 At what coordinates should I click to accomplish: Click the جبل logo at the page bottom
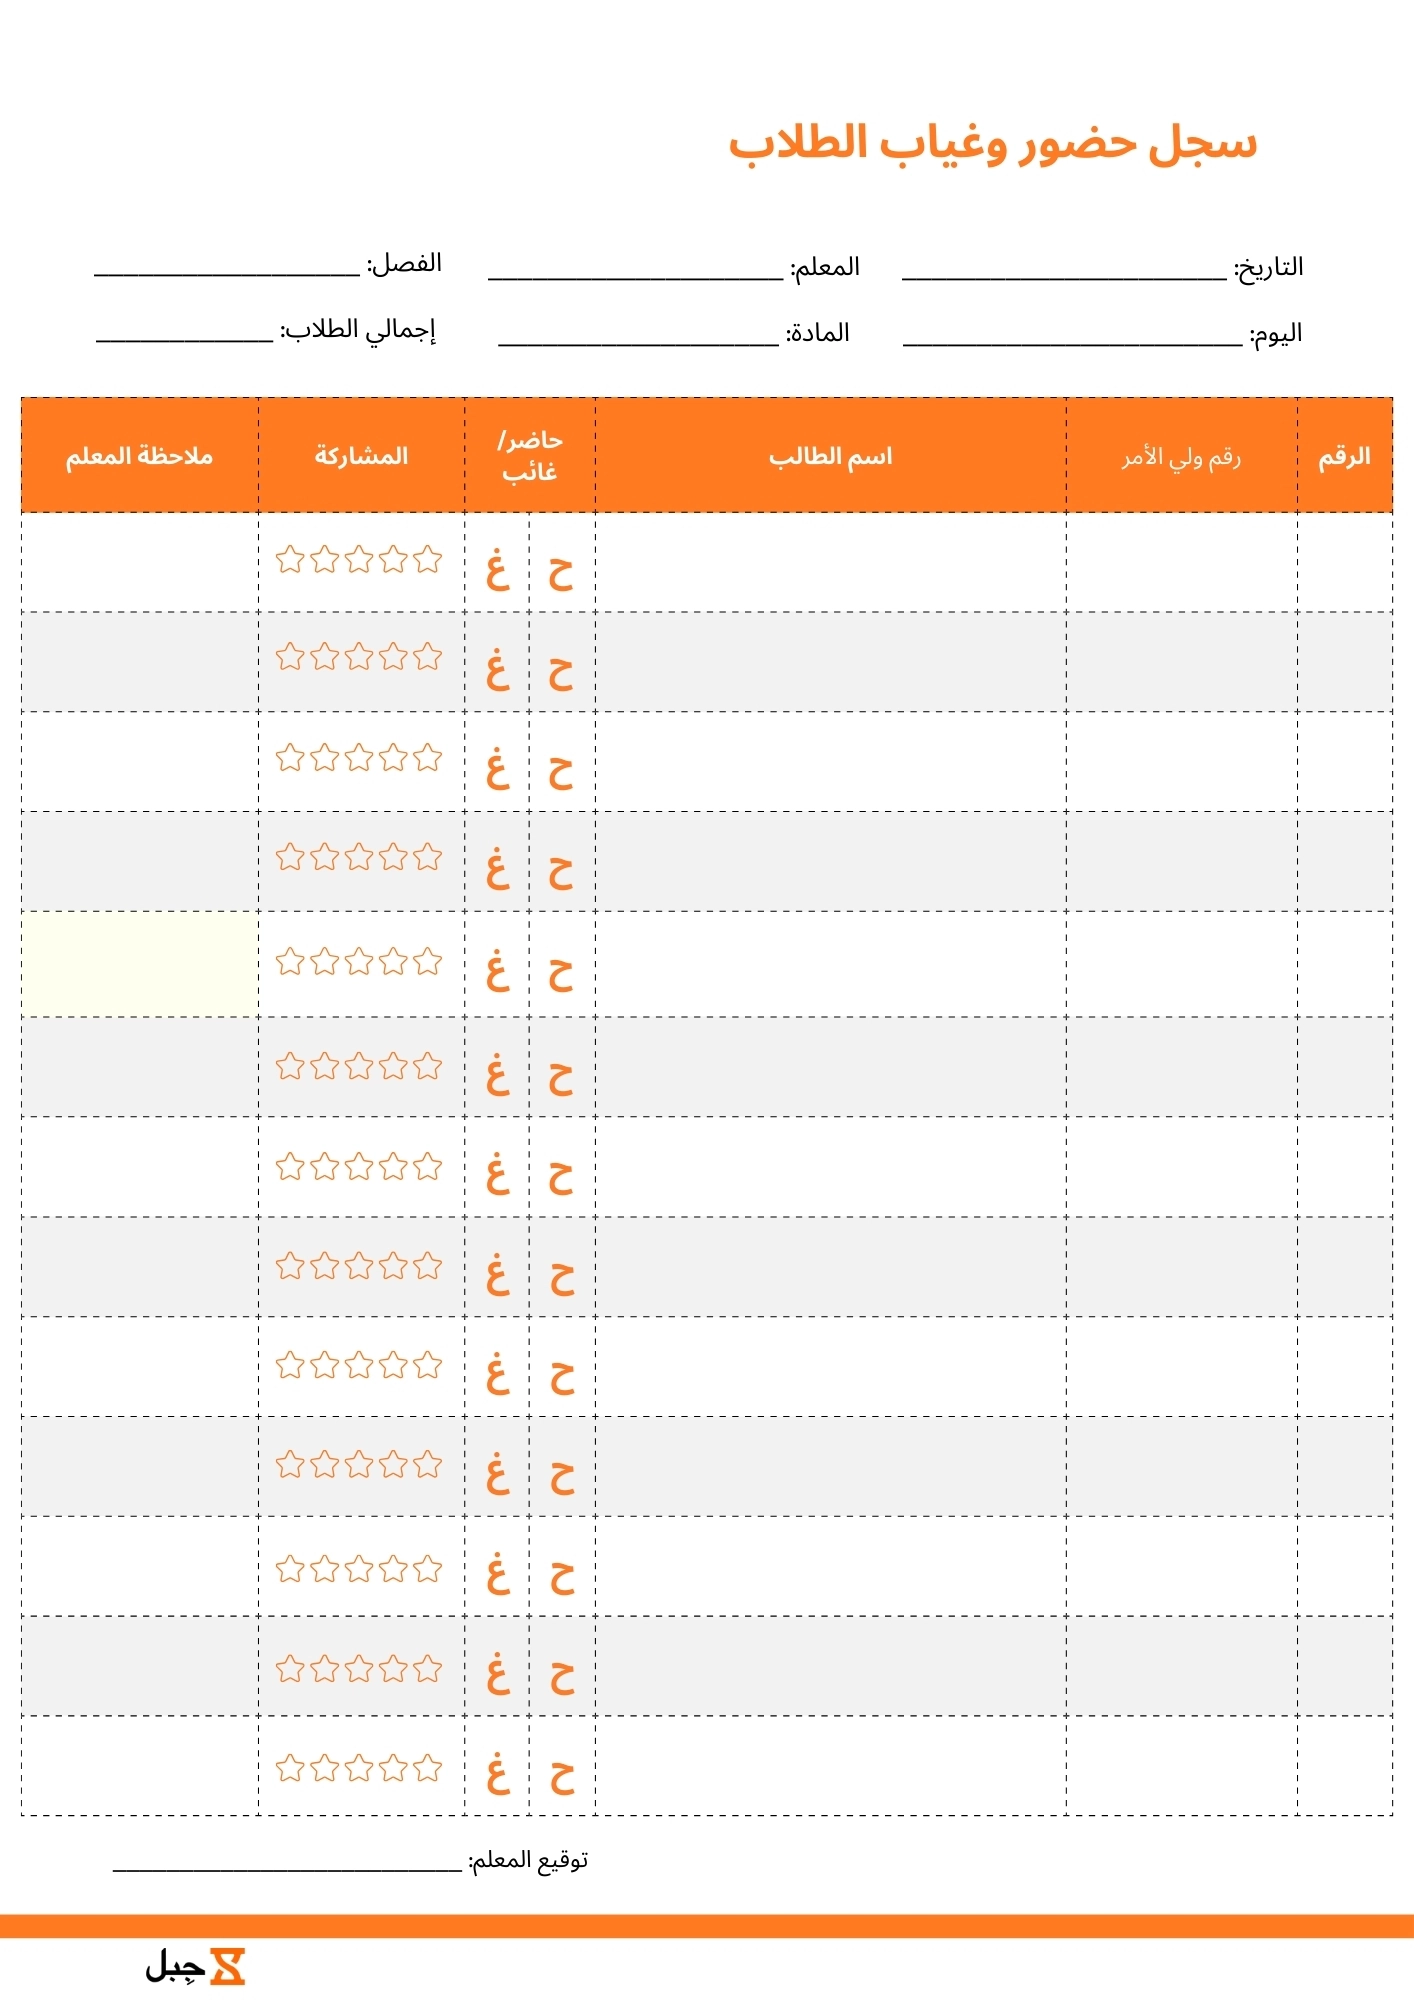point(196,1966)
